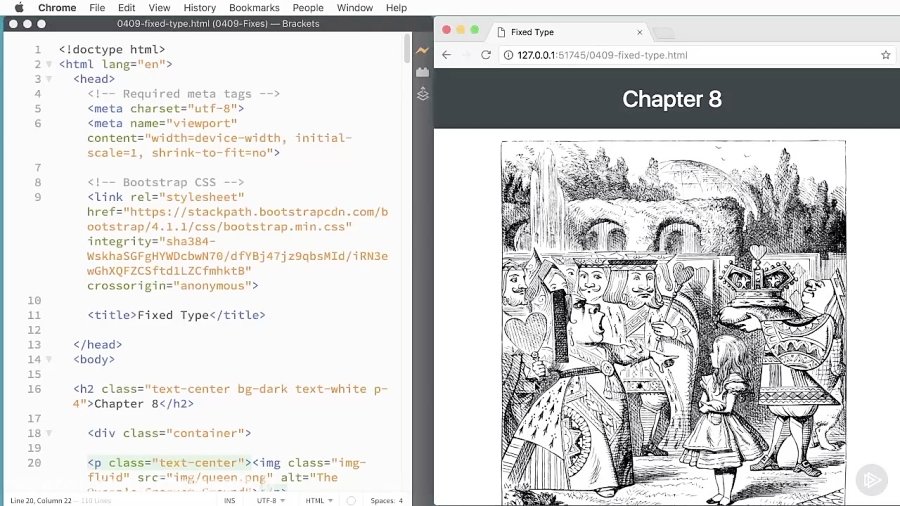Click the Chapter 8 heading in browser

(x=672, y=99)
